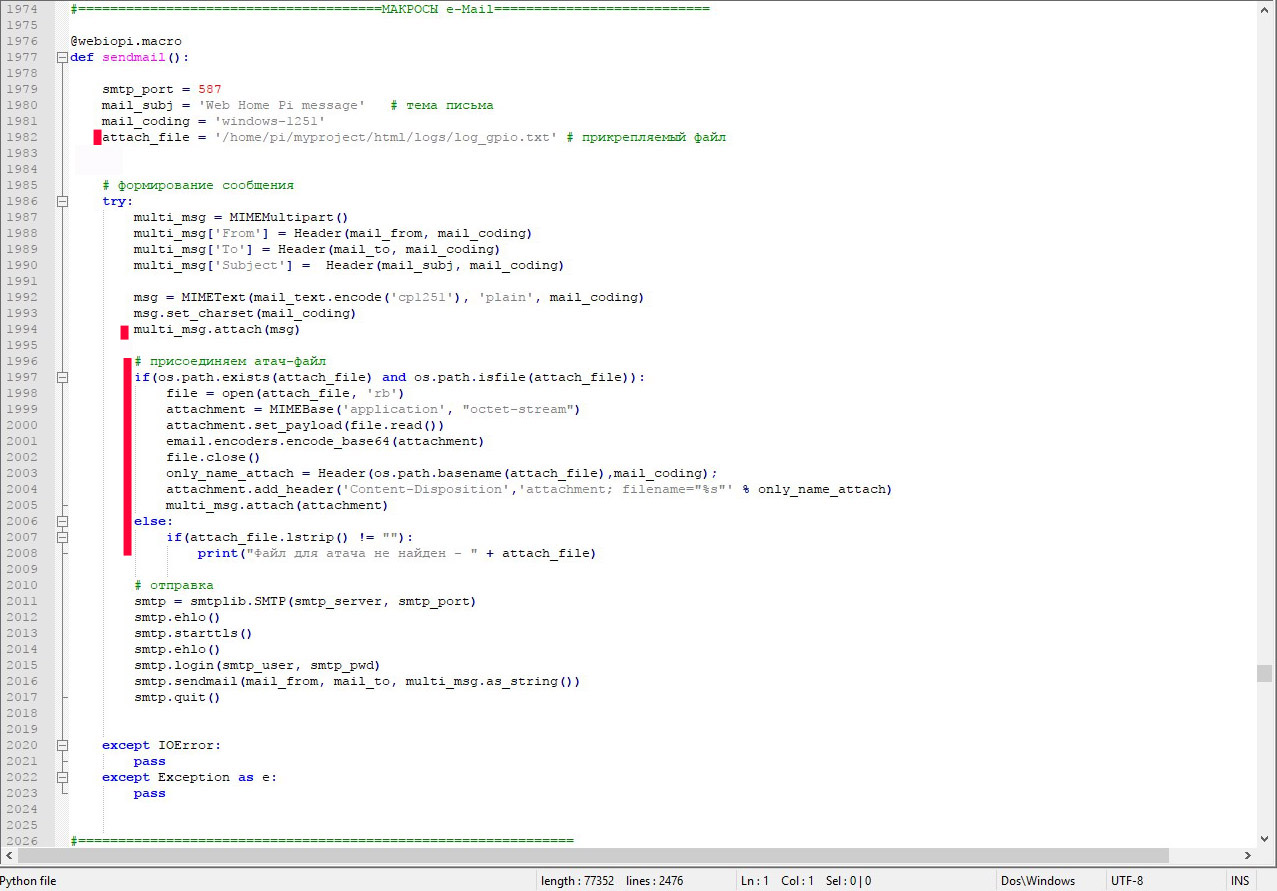Collapse the else: block at line 2006
Image resolution: width=1277 pixels, height=891 pixels.
point(63,521)
